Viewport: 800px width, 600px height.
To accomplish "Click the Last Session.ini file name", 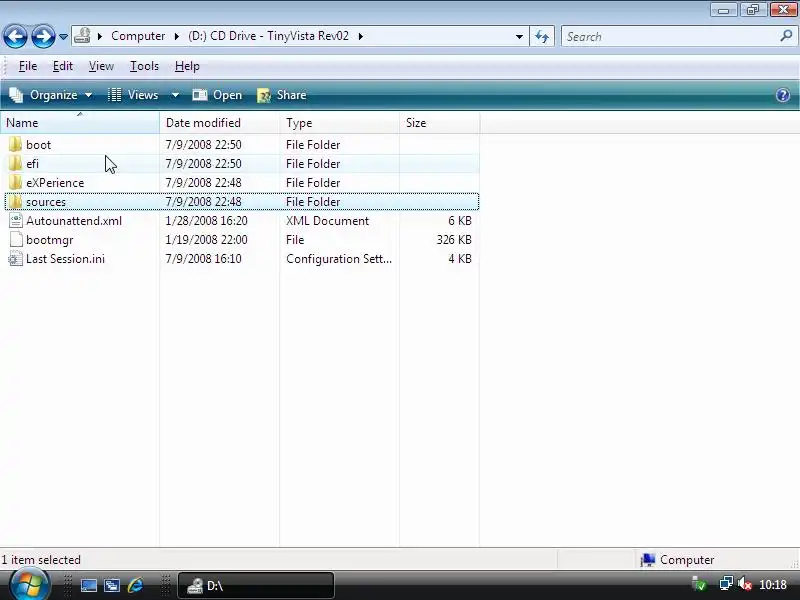I will [x=65, y=259].
